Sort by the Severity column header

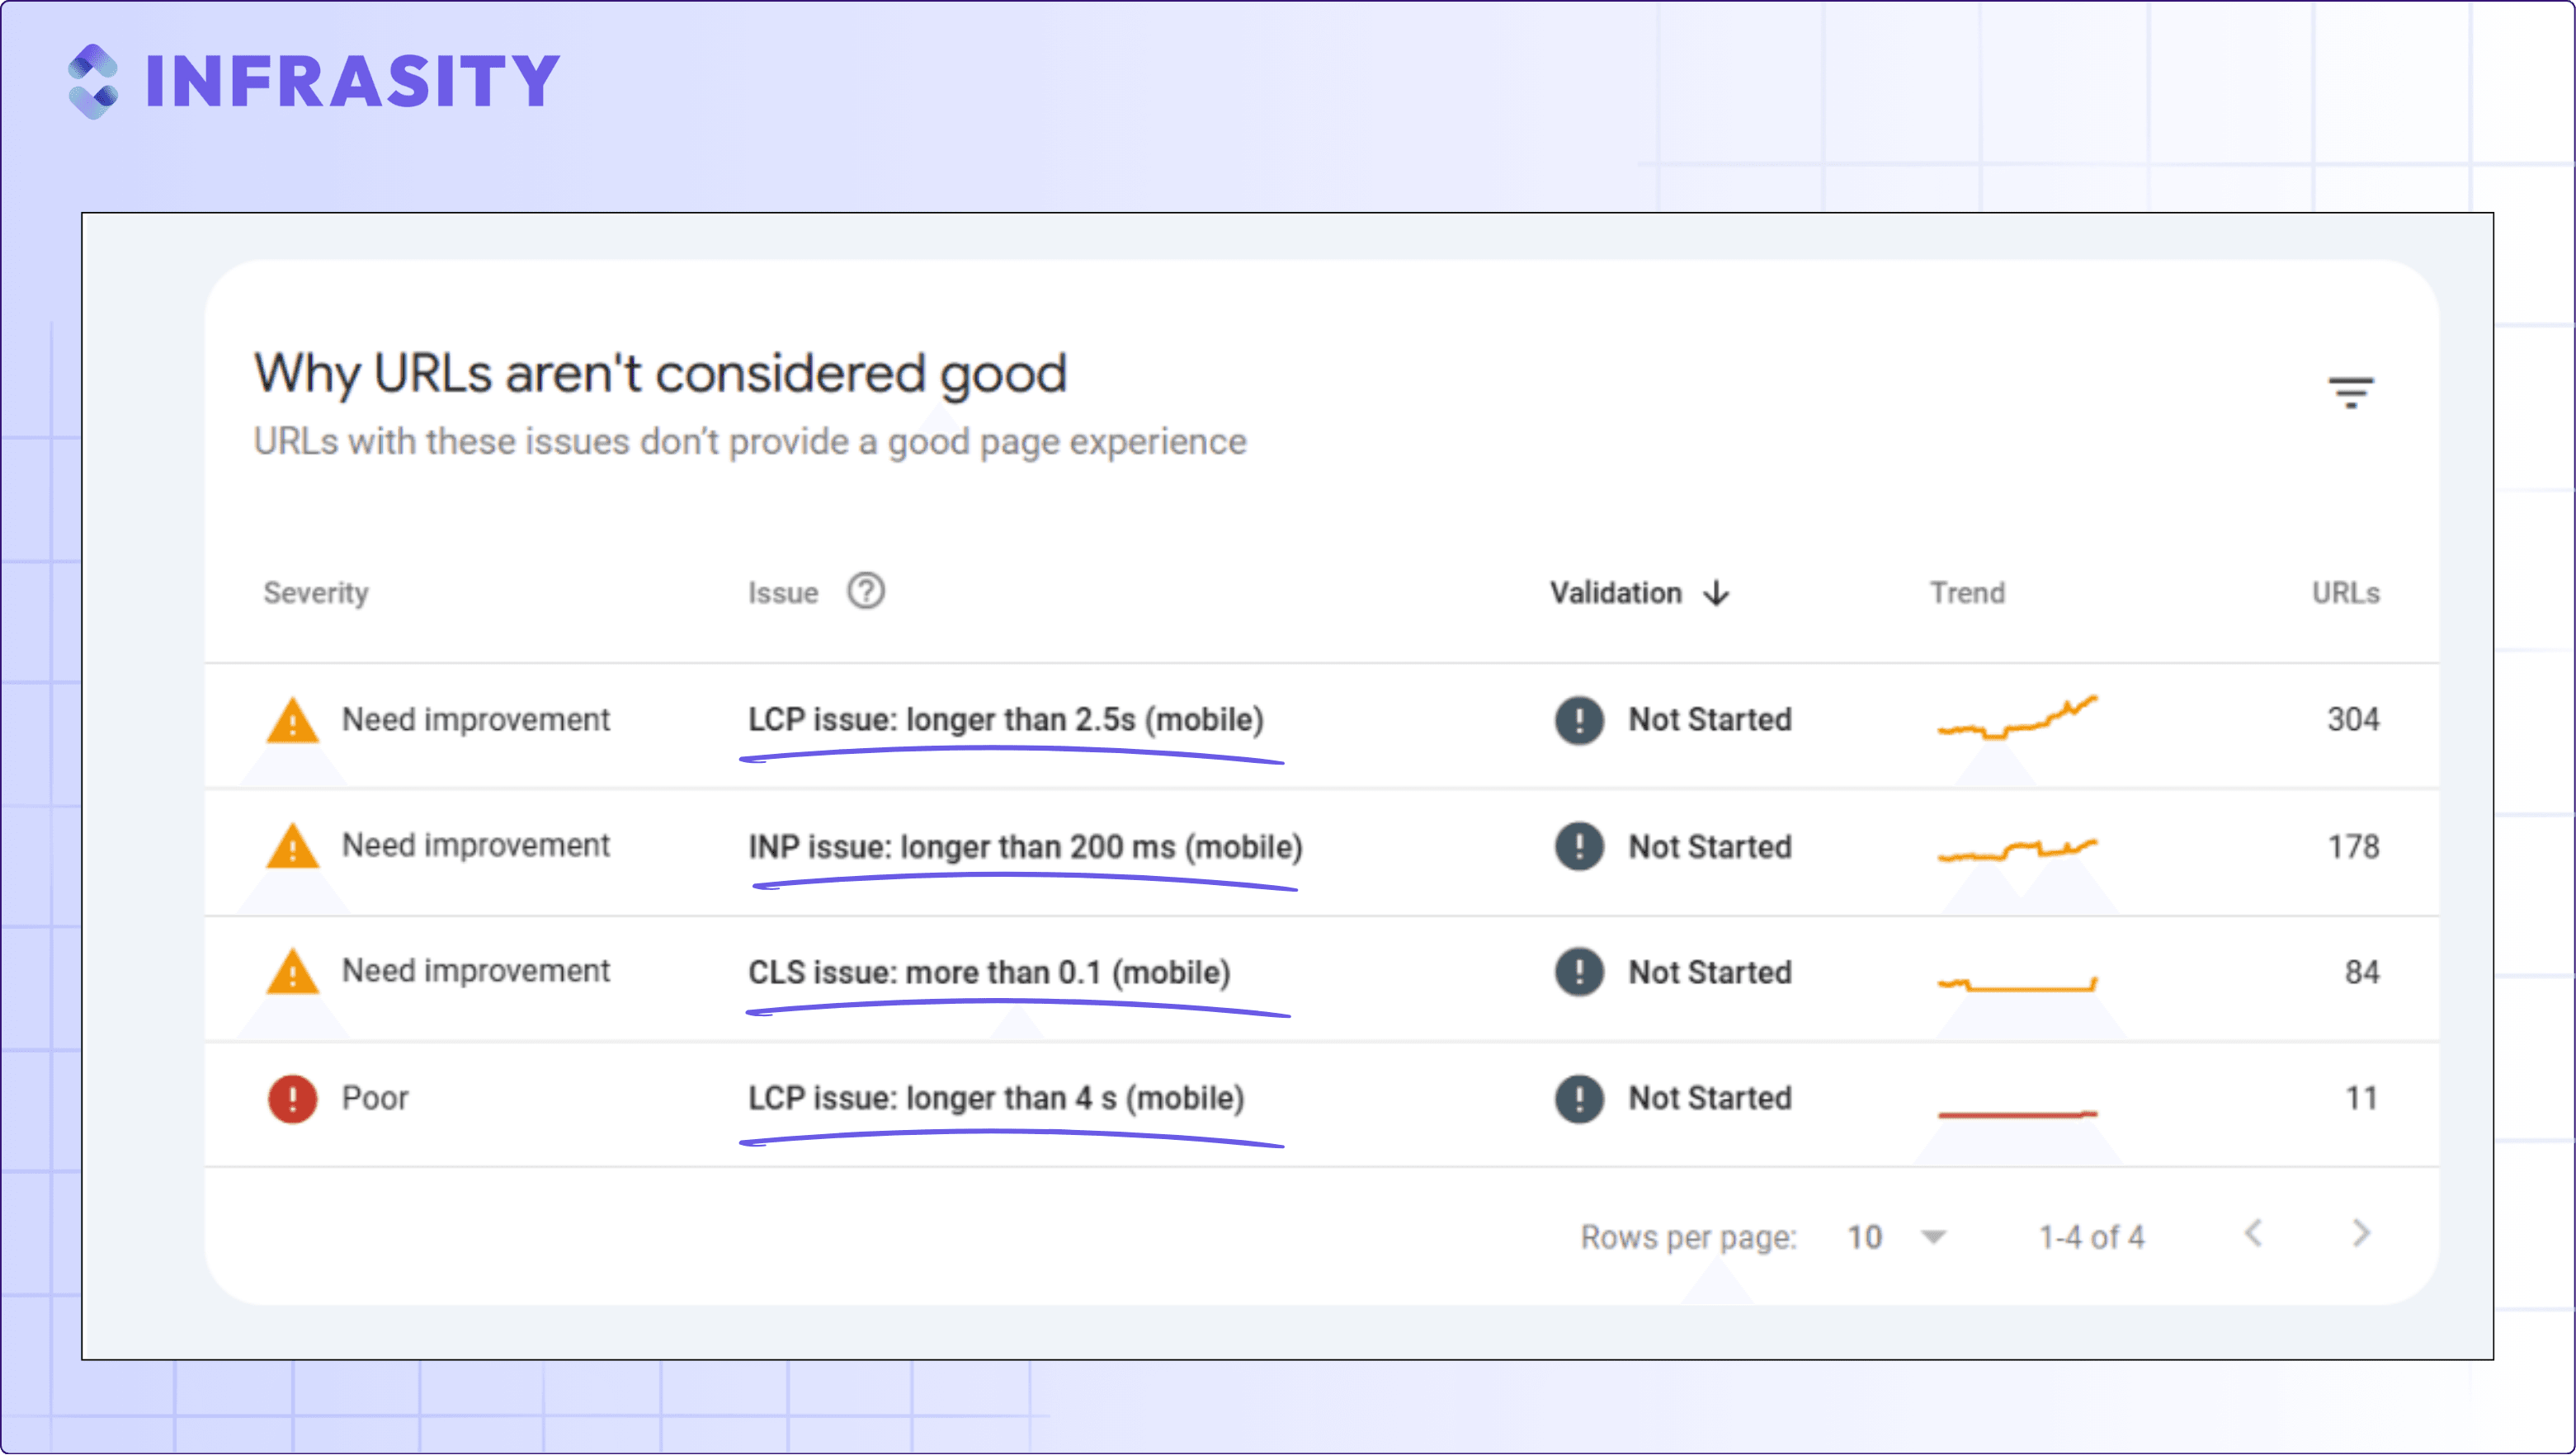[x=316, y=593]
